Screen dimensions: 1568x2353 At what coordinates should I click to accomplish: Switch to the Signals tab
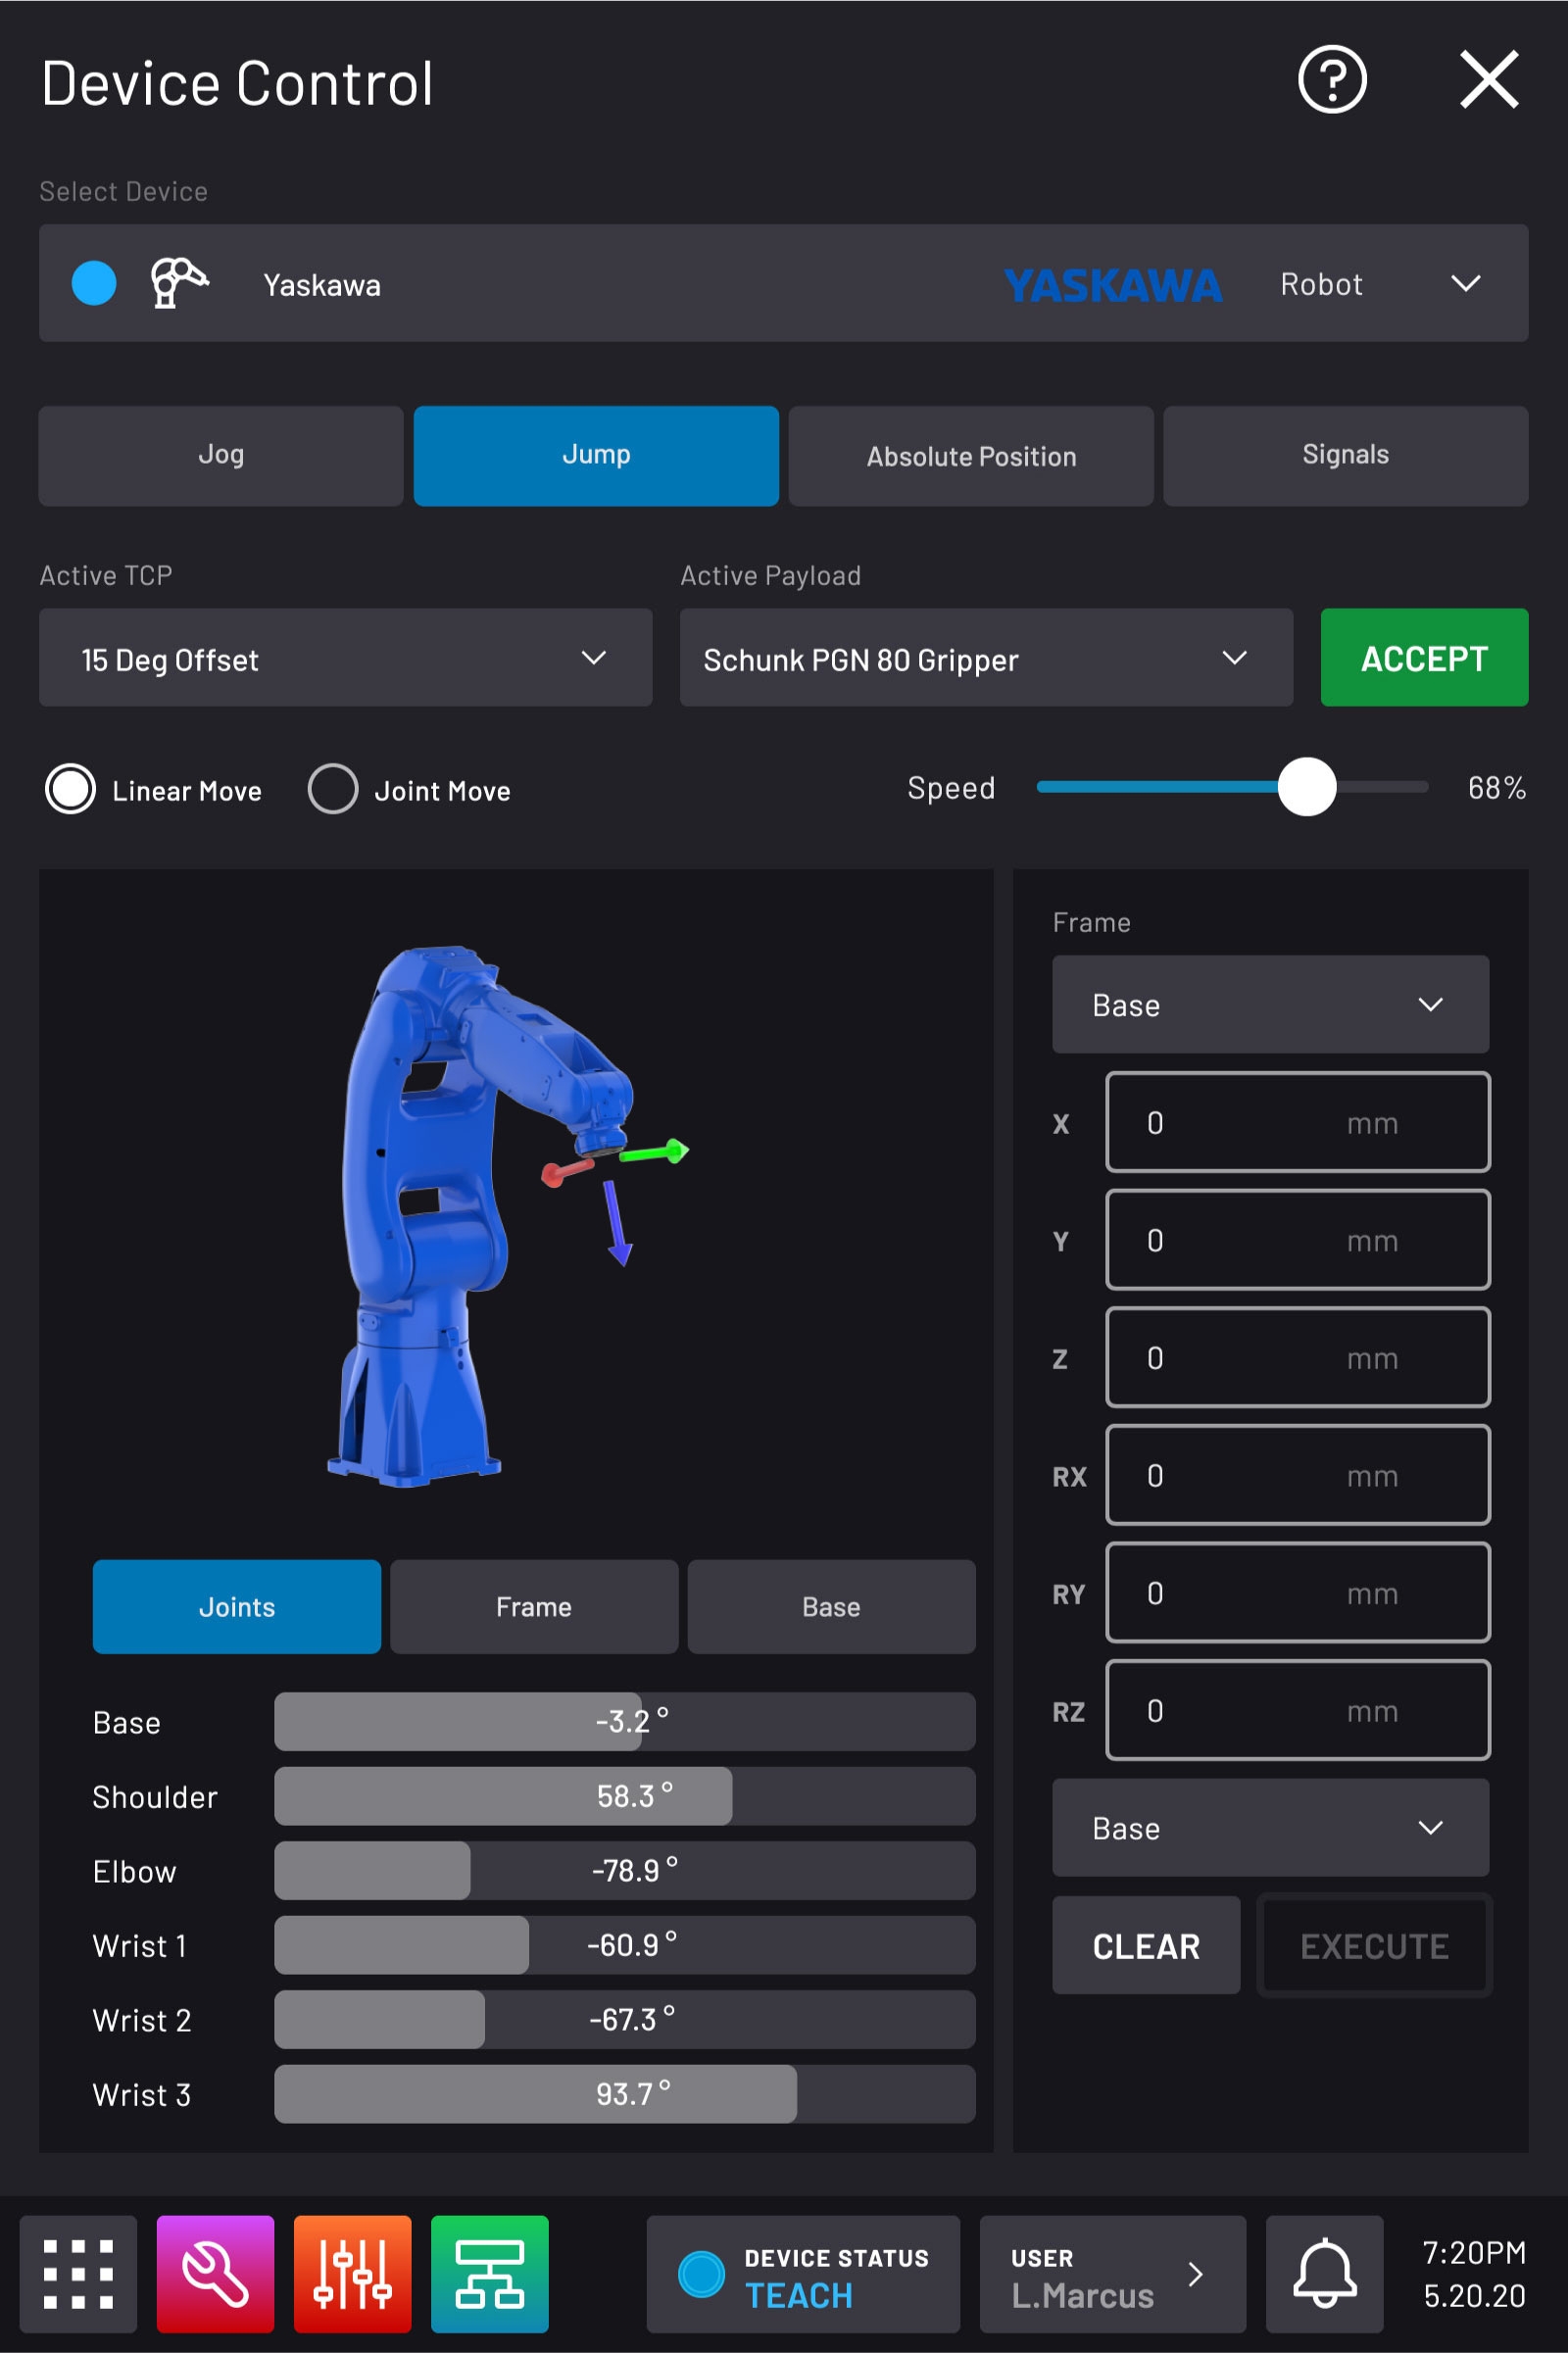[1345, 455]
